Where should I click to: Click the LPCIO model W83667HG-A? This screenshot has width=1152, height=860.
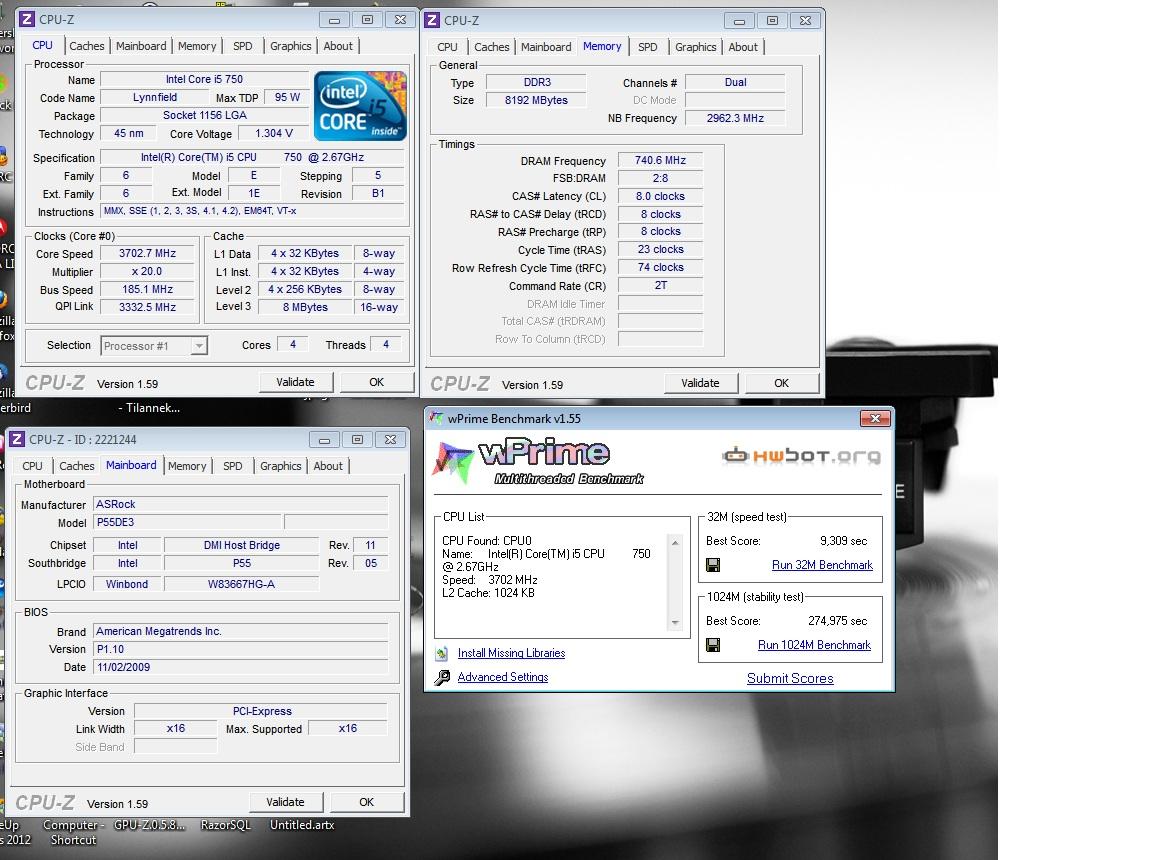tap(242, 585)
